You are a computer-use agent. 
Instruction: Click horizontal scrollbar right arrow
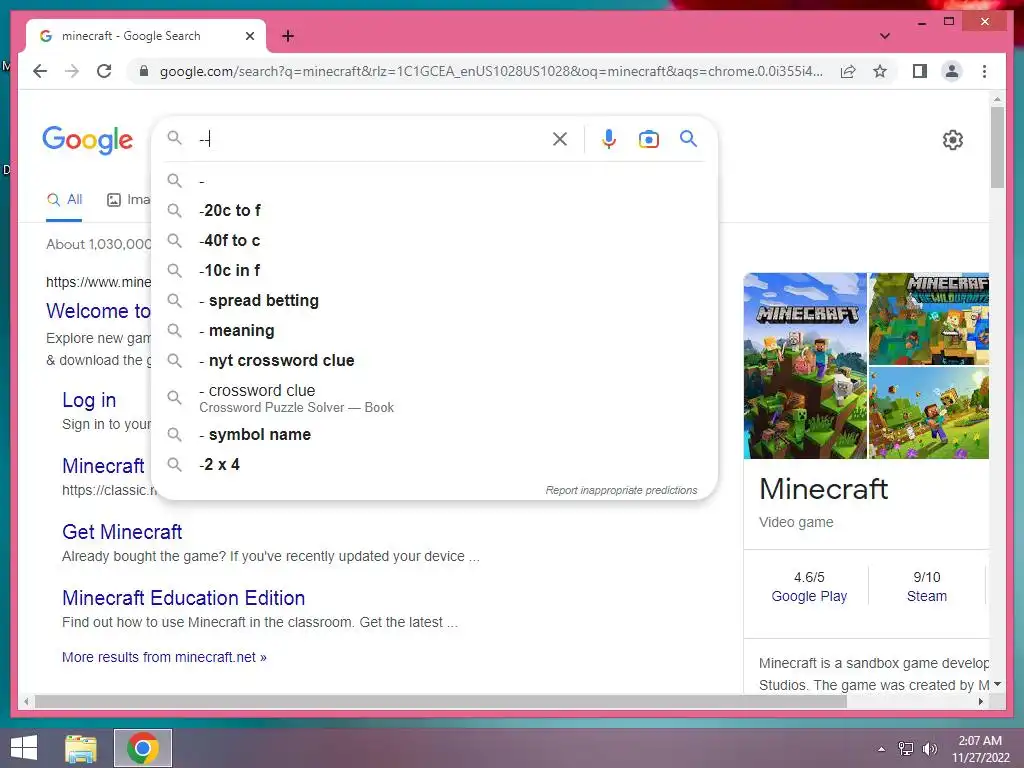(x=981, y=701)
